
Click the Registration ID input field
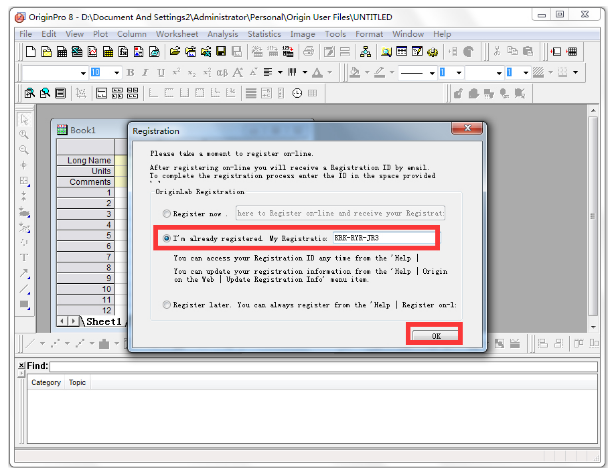click(383, 238)
